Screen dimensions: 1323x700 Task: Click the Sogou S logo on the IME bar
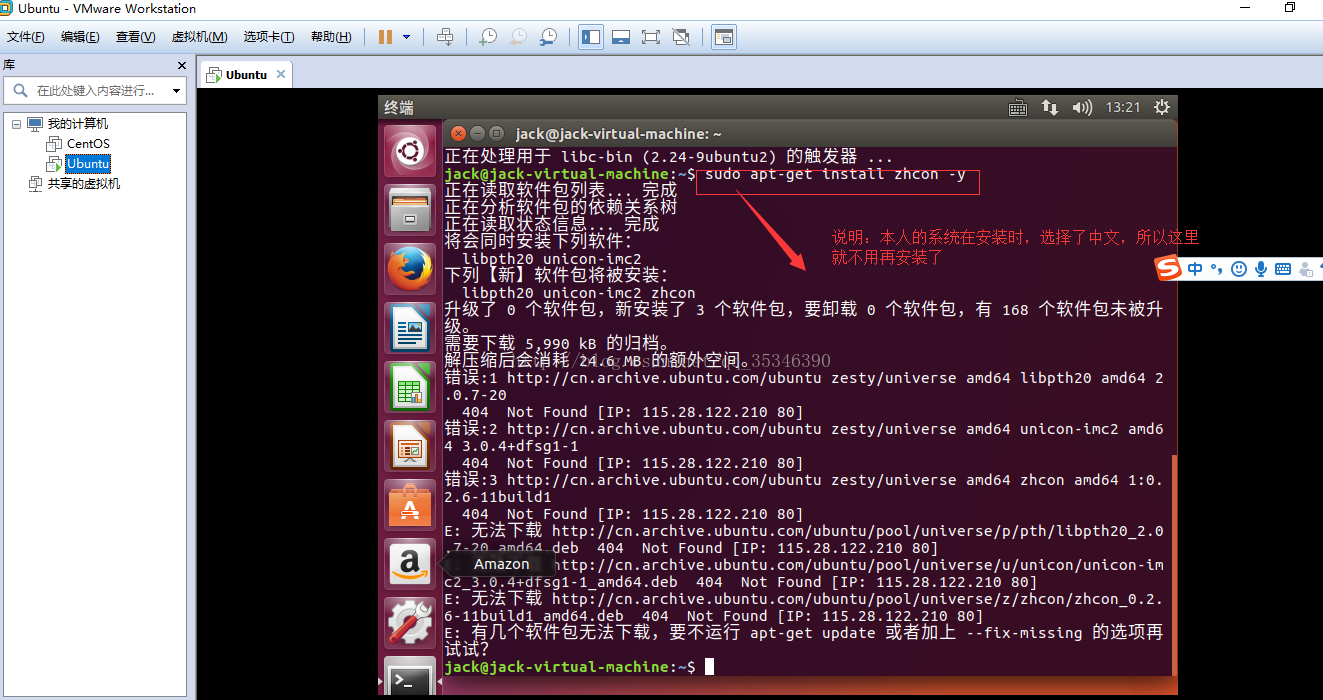(x=1169, y=269)
